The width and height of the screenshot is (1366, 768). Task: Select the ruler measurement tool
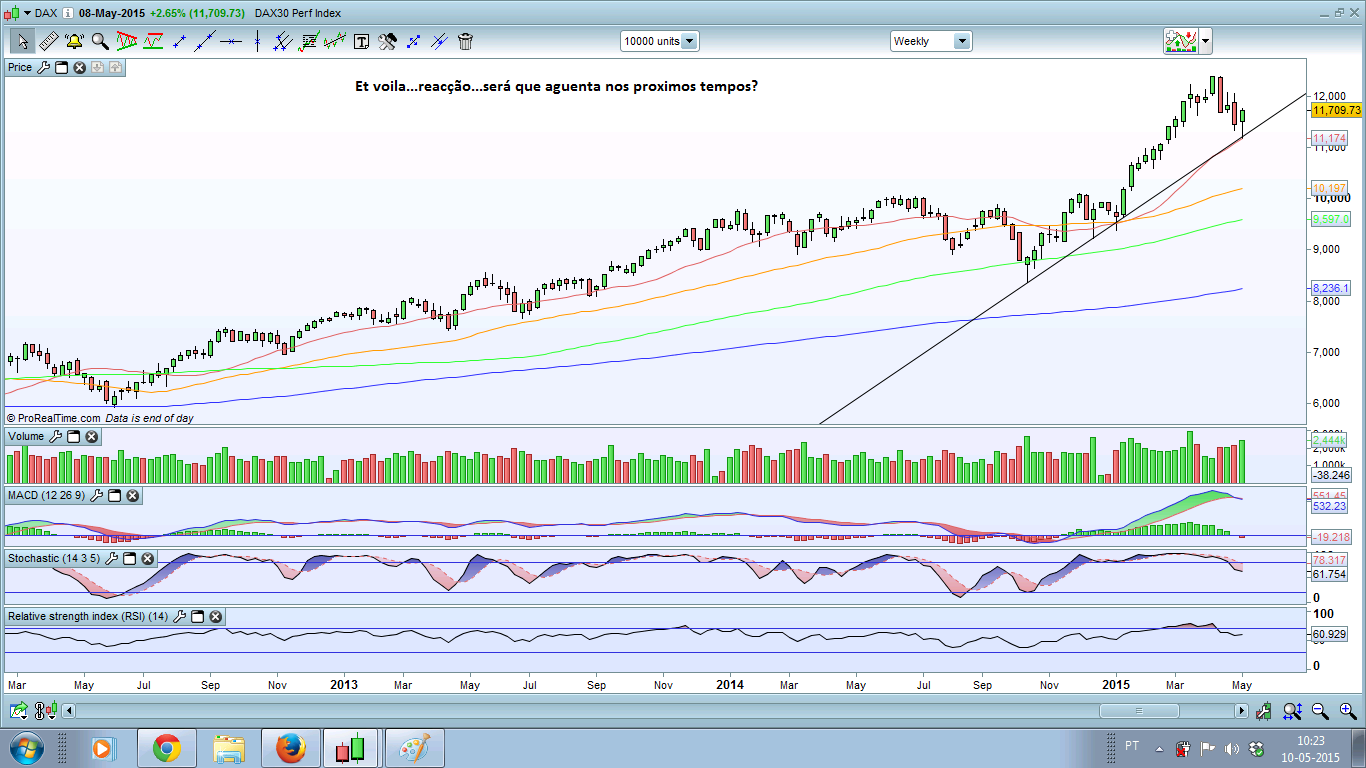[48, 41]
